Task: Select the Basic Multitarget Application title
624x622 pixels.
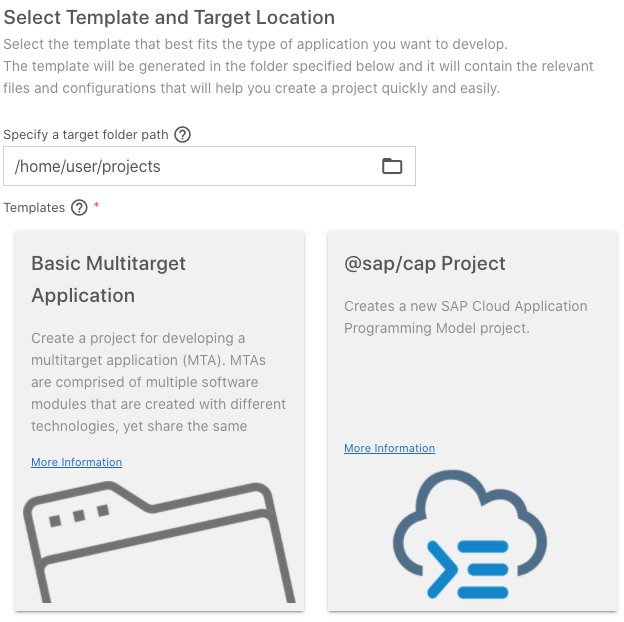Action: [x=108, y=279]
